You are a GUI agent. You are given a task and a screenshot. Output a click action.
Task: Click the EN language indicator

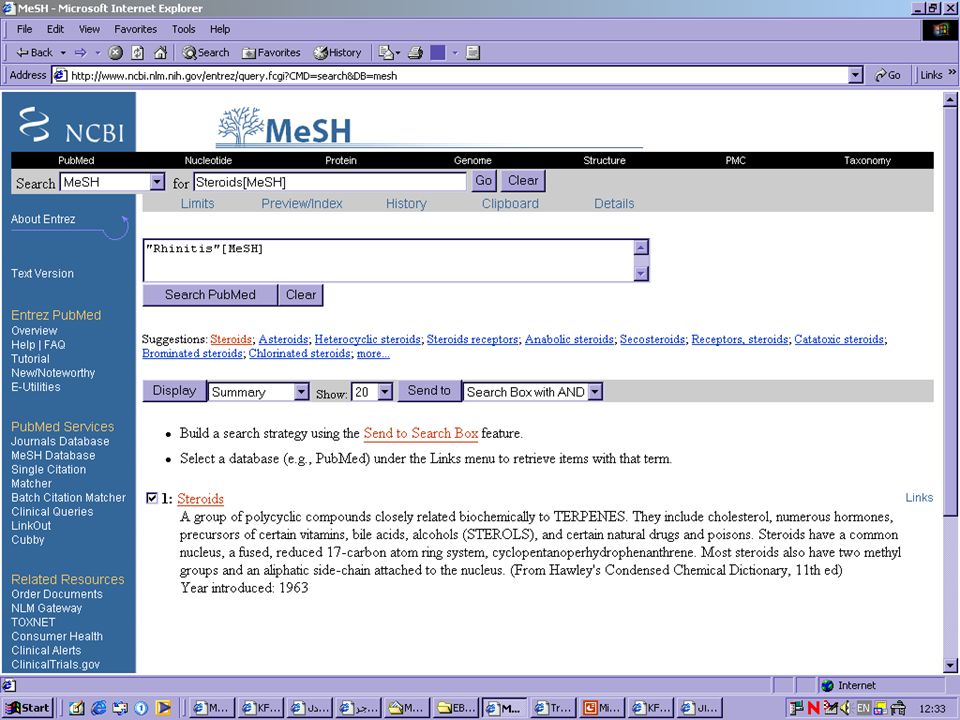pos(863,708)
